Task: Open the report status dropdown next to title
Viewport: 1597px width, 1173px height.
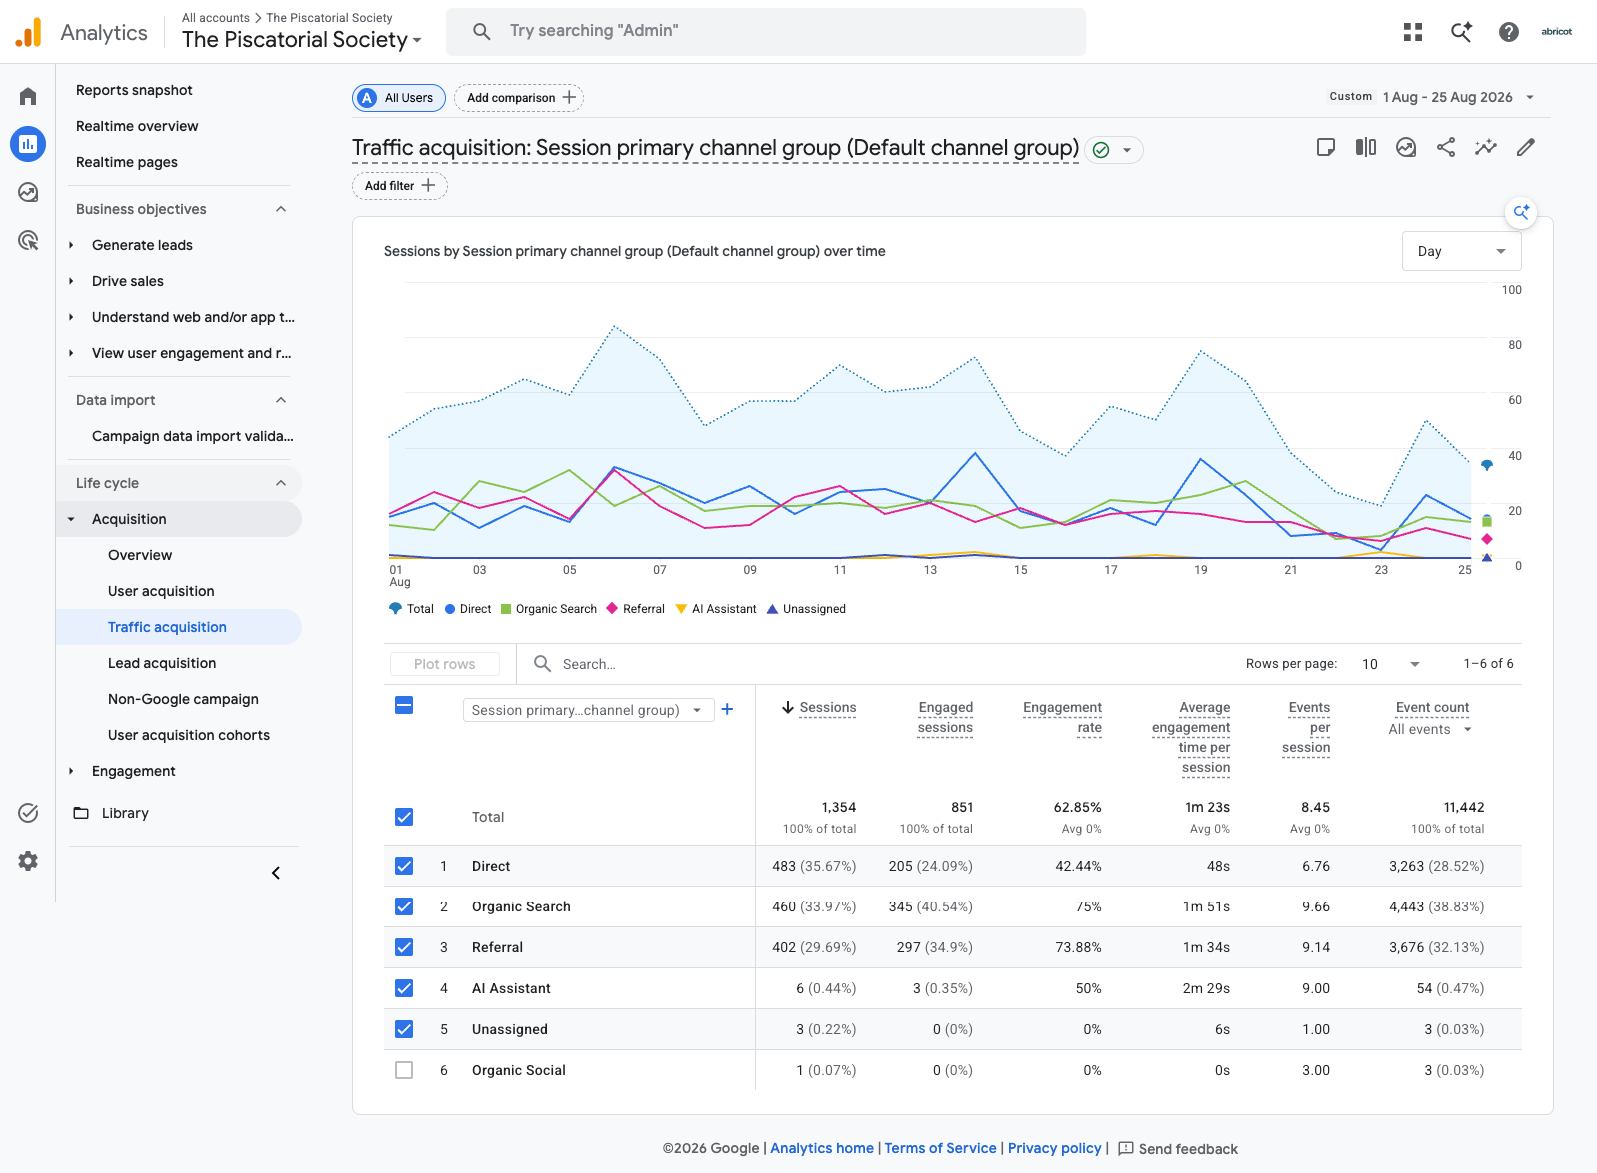Action: click(1114, 150)
